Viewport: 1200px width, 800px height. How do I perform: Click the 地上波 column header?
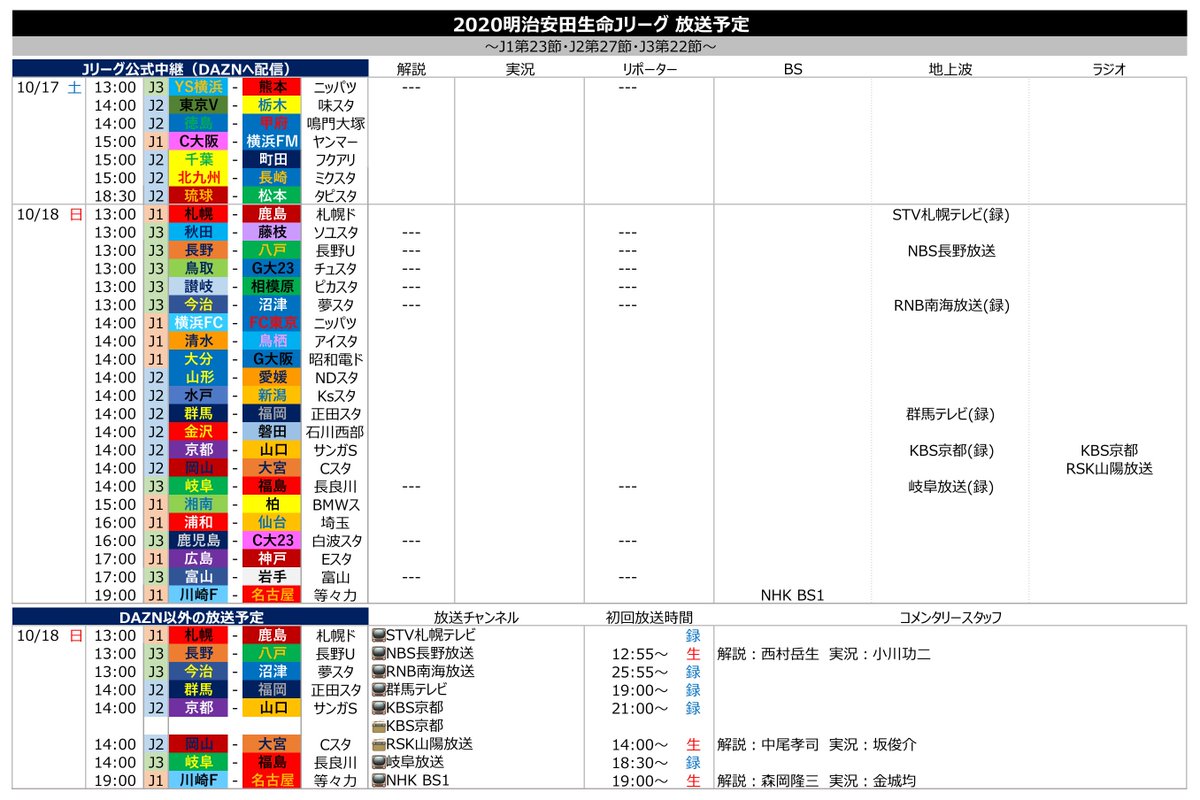click(x=950, y=69)
